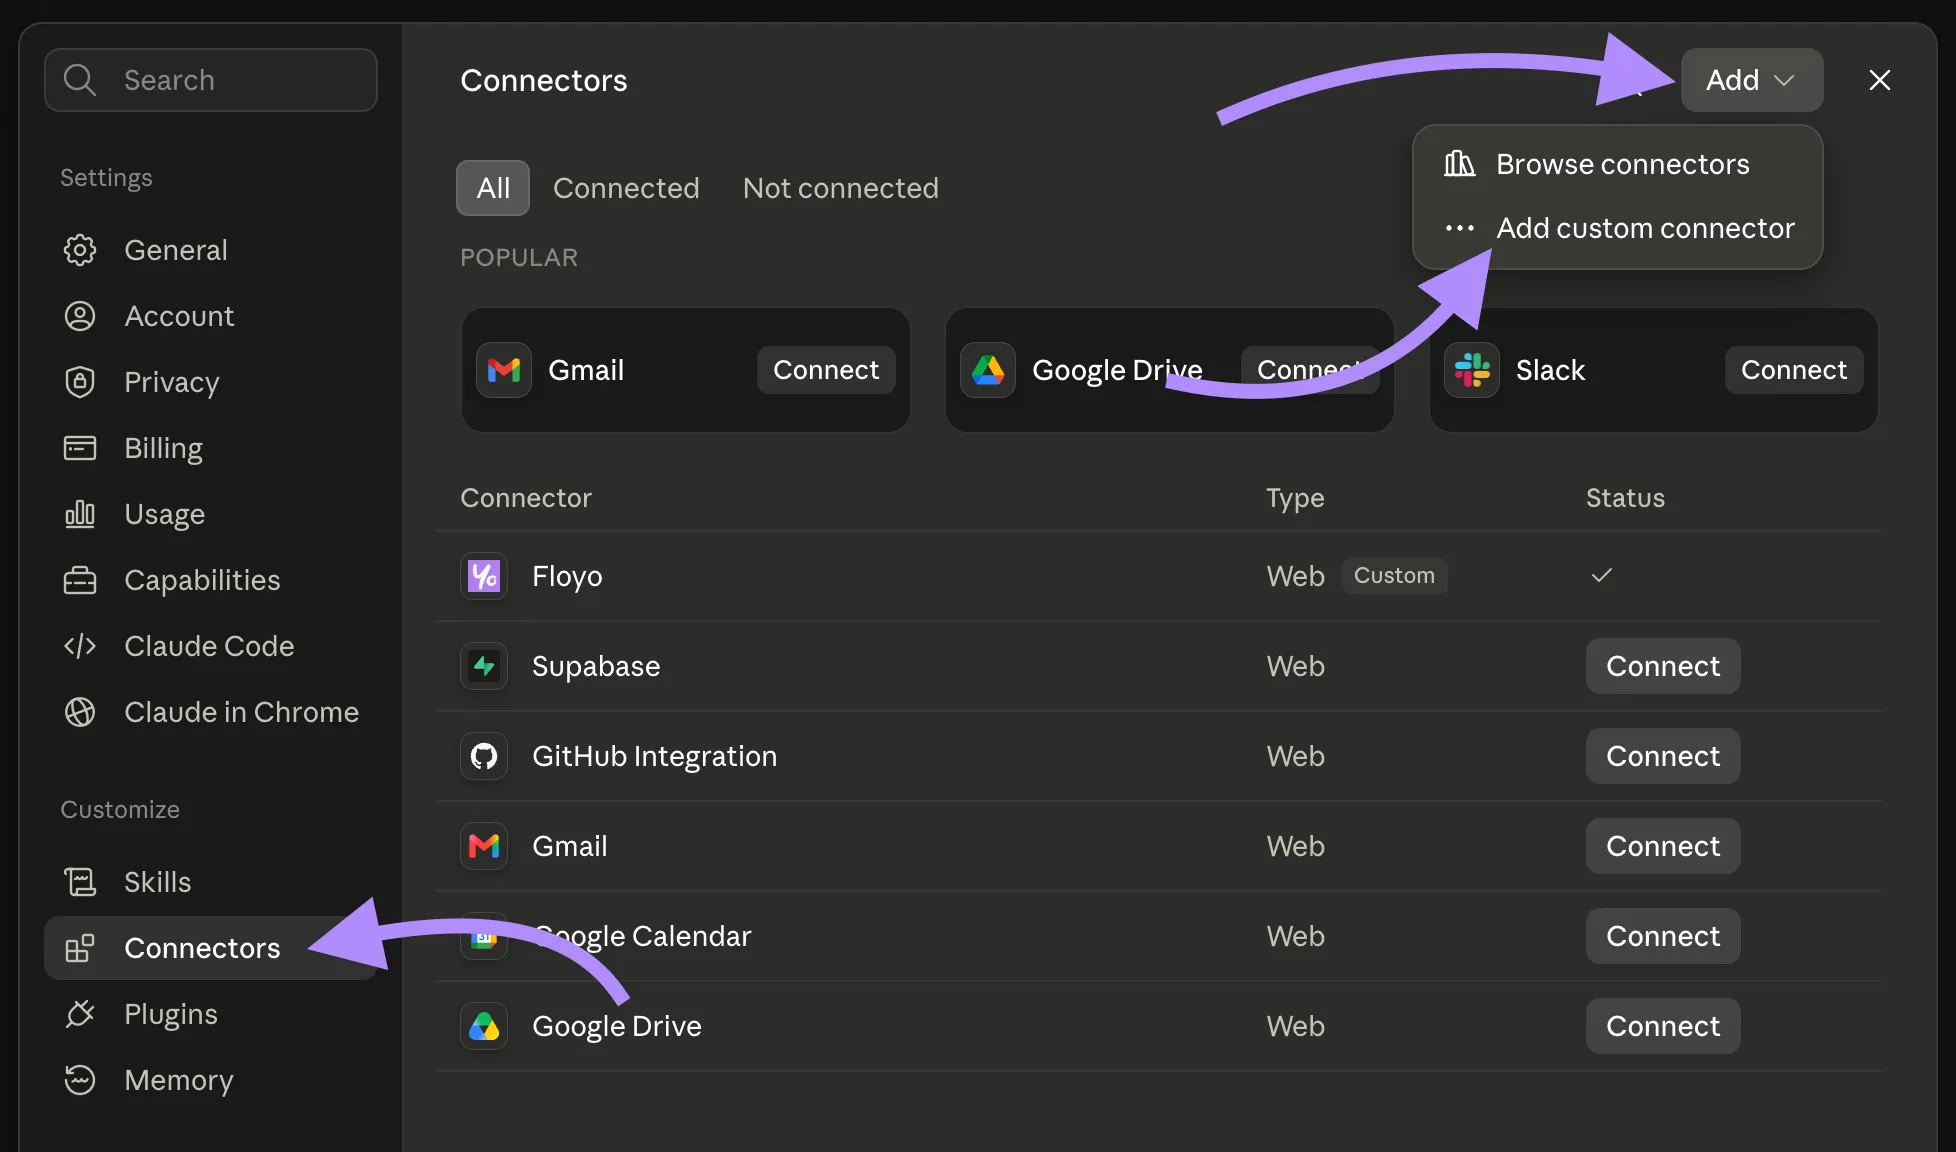Click the Supabase connector icon
The width and height of the screenshot is (1956, 1152).
(484, 666)
